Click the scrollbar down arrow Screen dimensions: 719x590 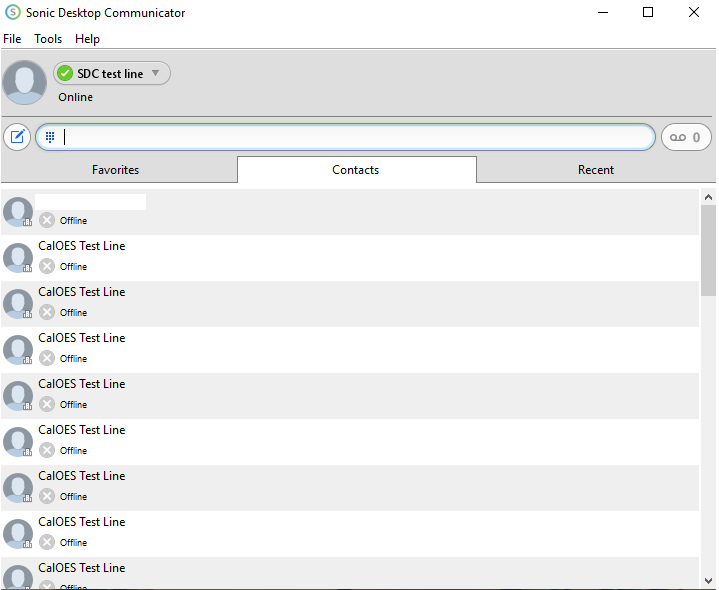tap(708, 580)
